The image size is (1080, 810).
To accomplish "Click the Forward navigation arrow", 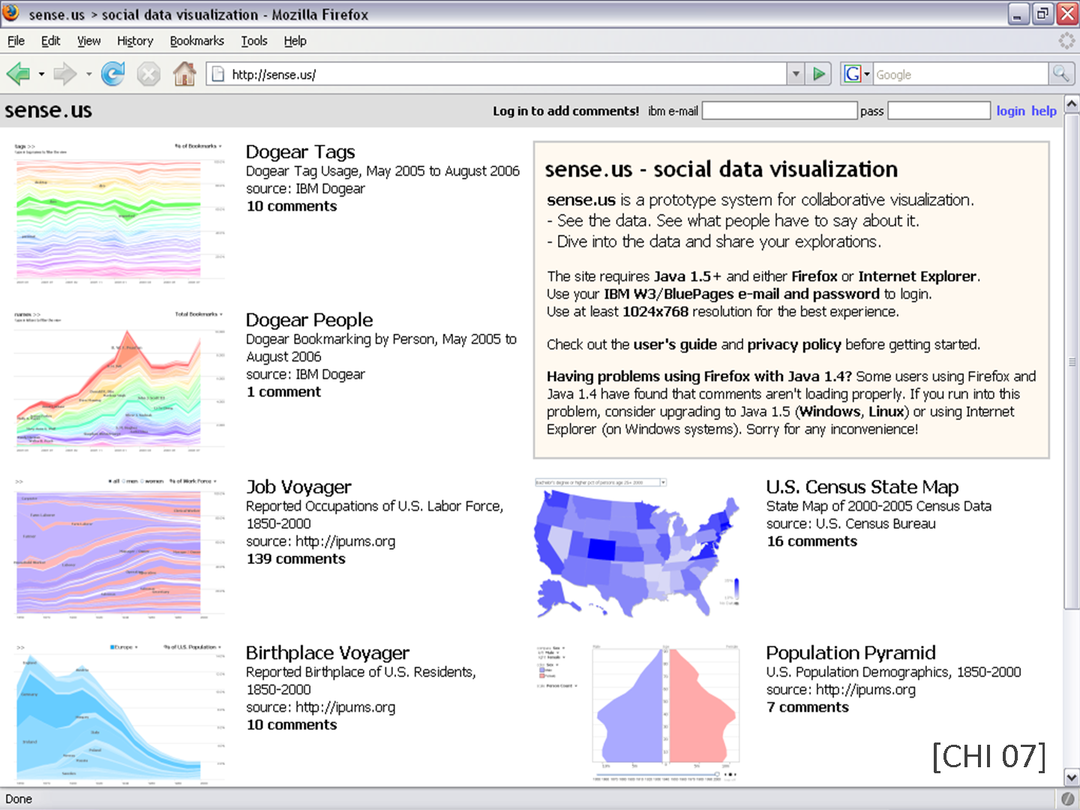I will 65,74.
